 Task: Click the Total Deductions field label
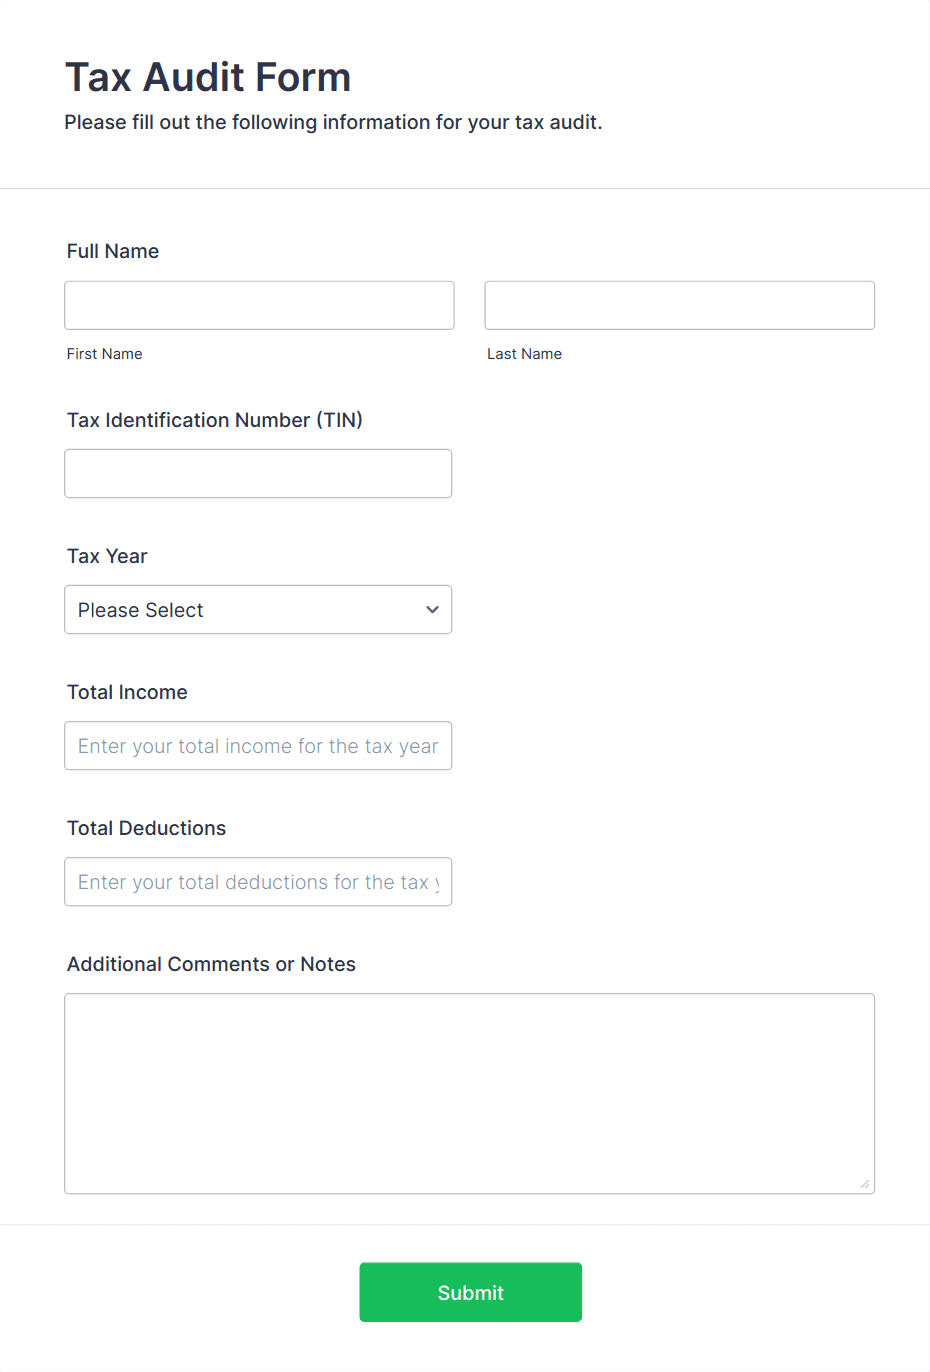tap(146, 828)
